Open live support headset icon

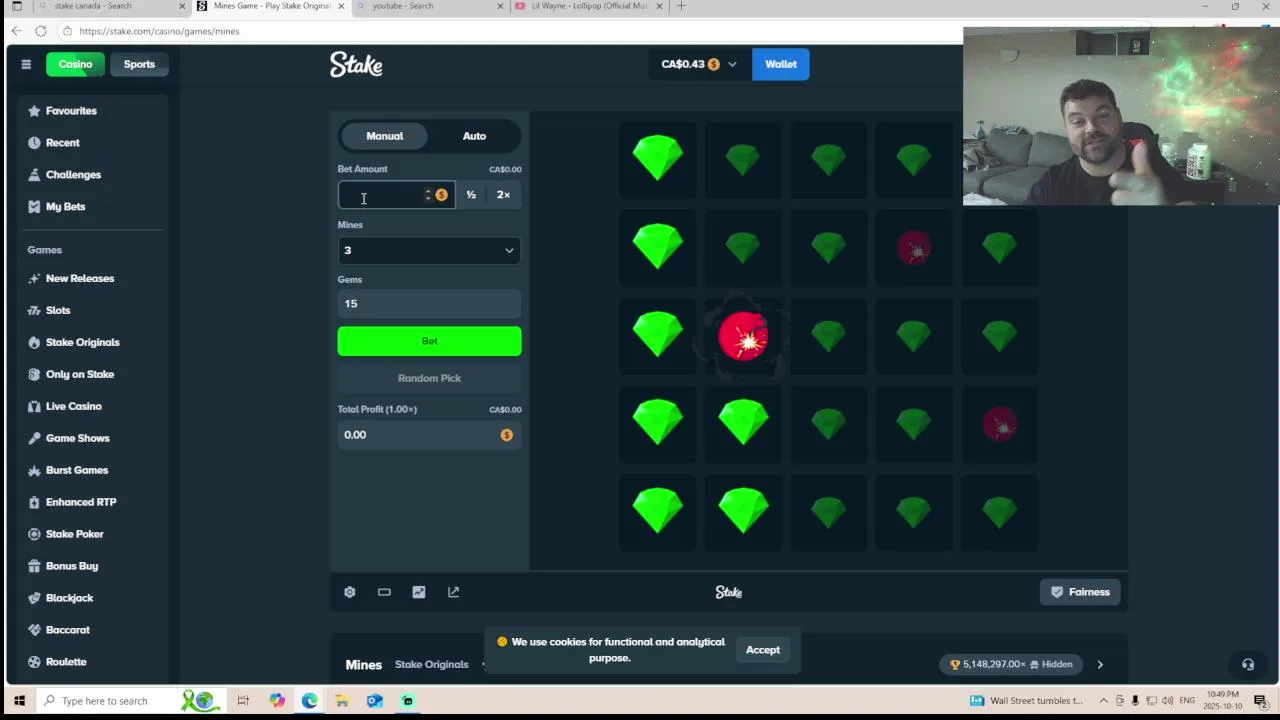tap(1248, 665)
